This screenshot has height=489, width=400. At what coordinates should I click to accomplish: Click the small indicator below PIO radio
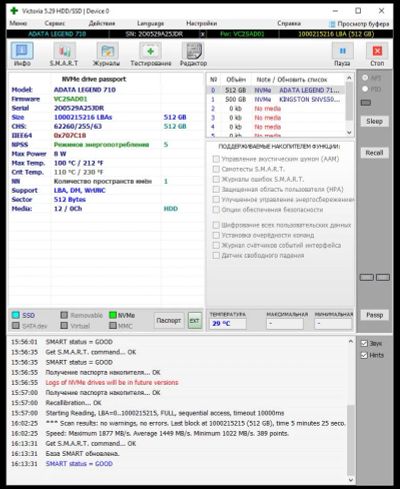(x=366, y=102)
